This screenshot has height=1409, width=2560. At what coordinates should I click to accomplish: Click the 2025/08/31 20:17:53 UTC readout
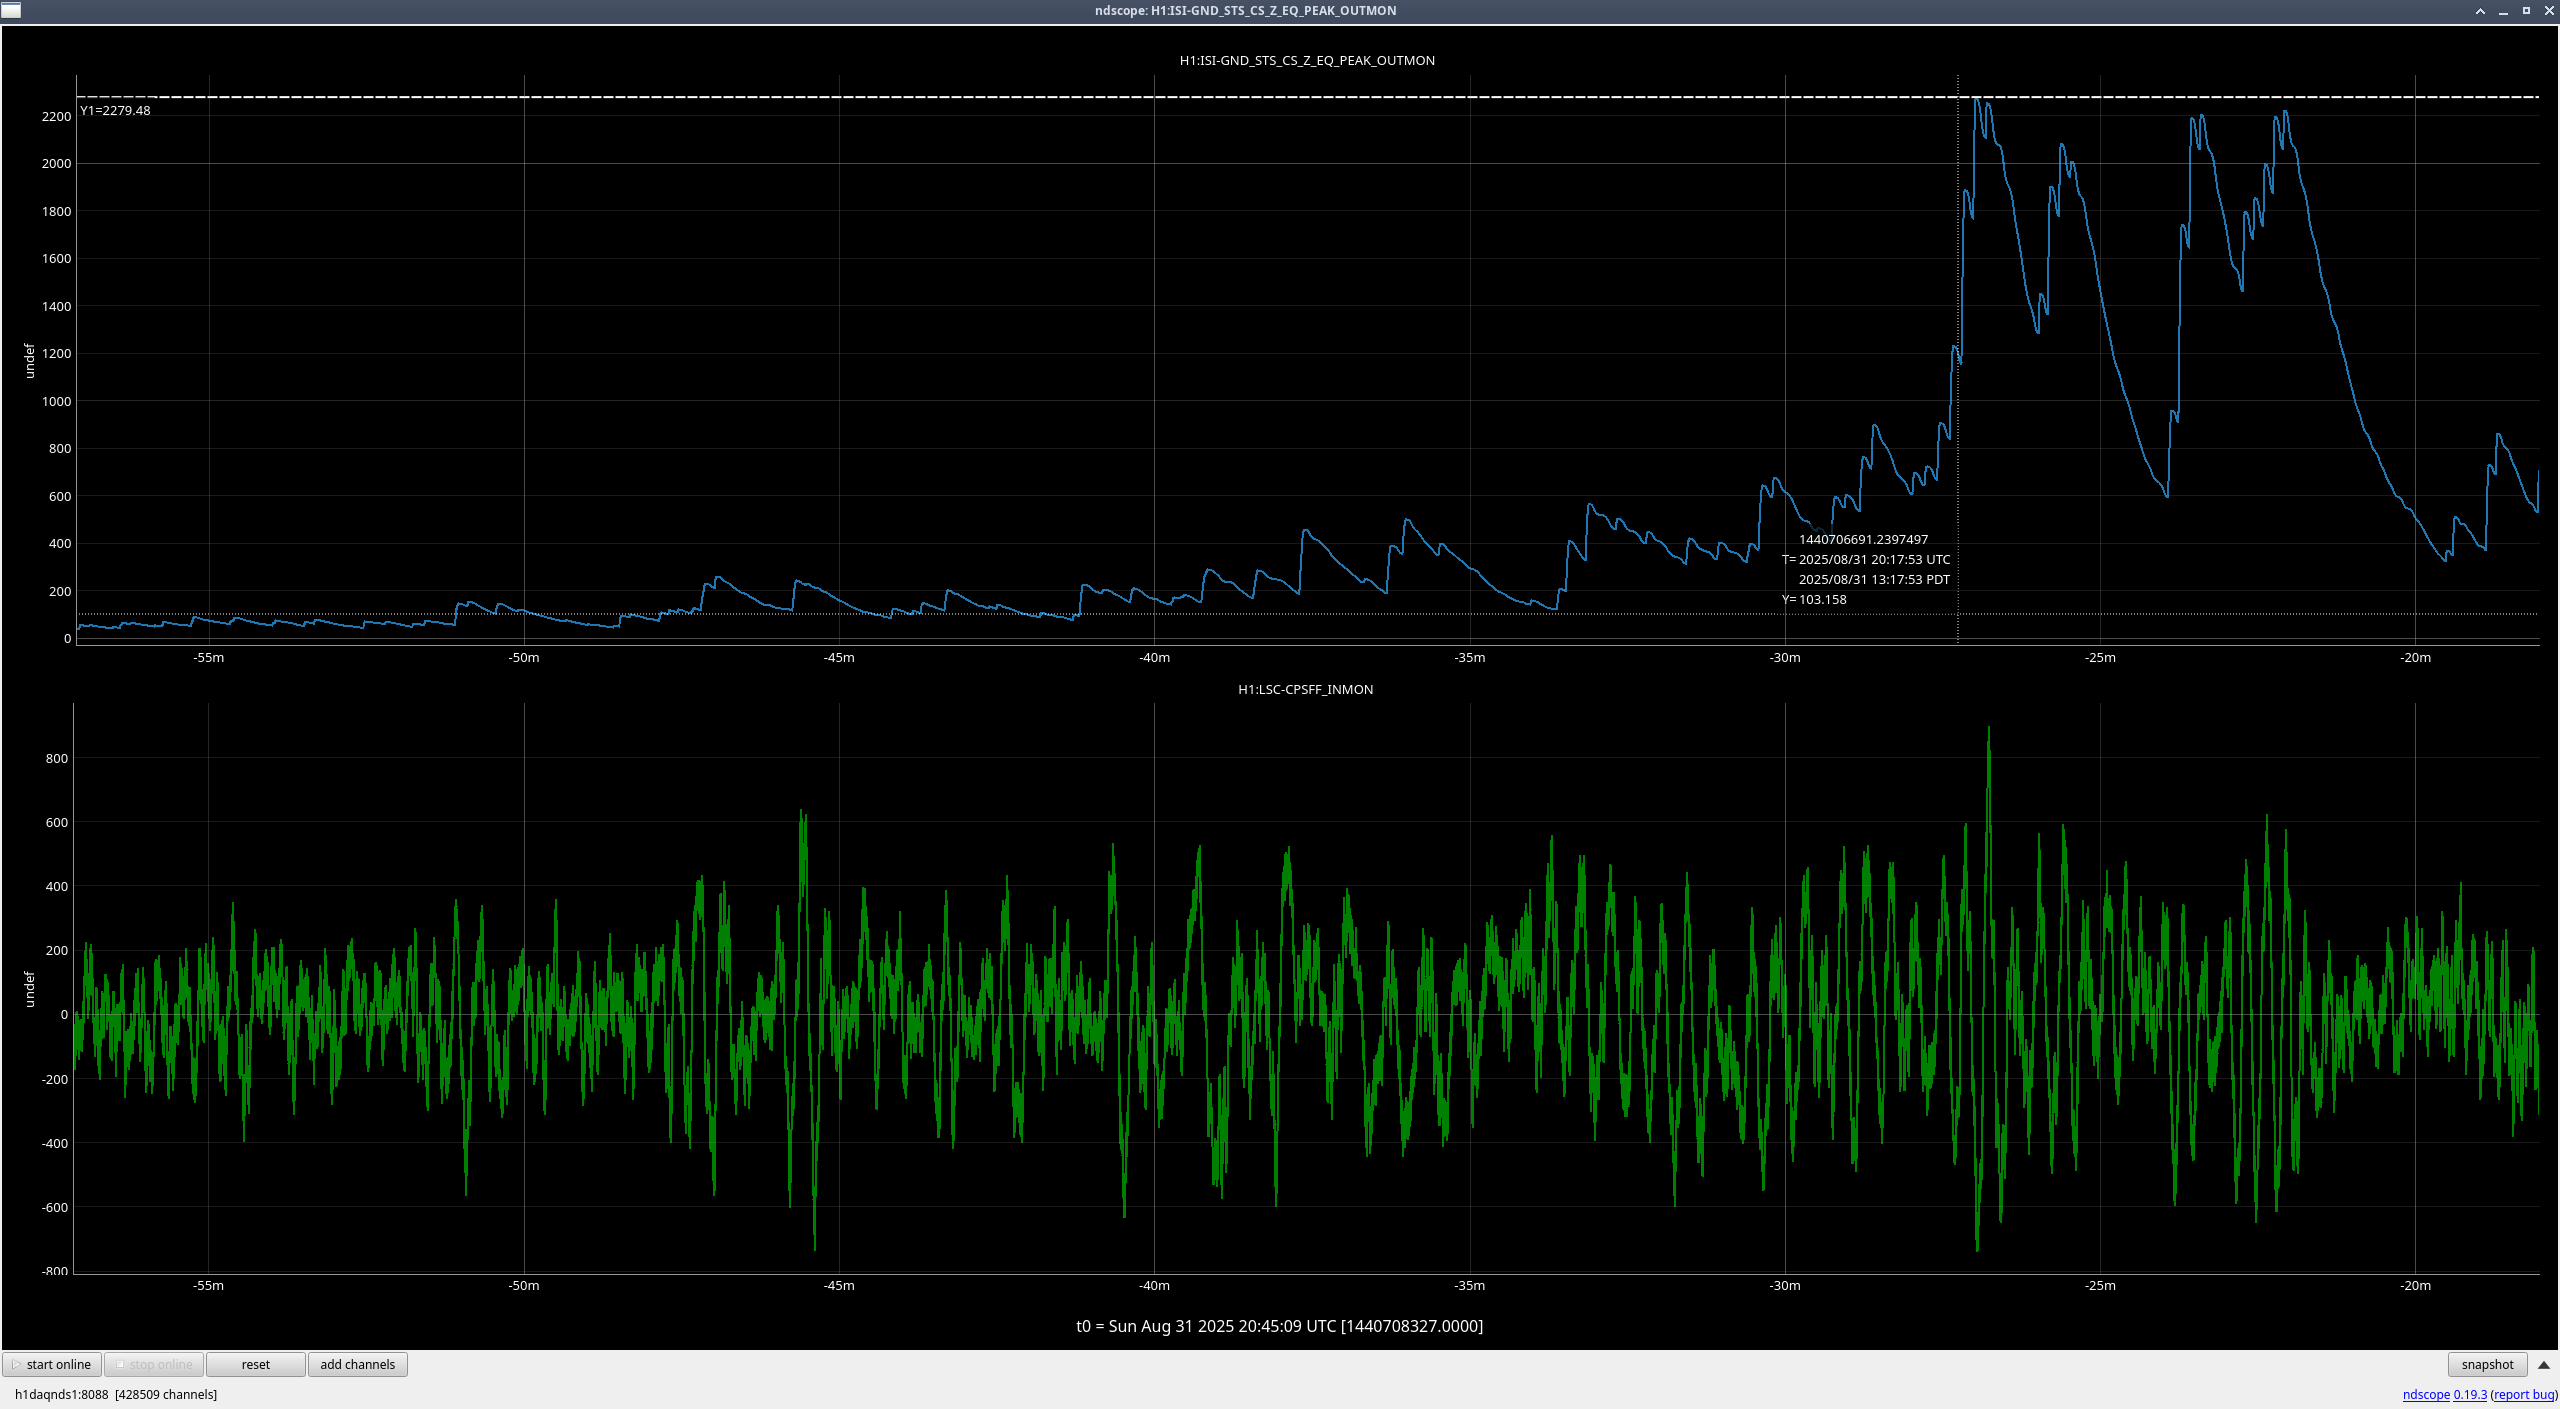(x=1874, y=559)
